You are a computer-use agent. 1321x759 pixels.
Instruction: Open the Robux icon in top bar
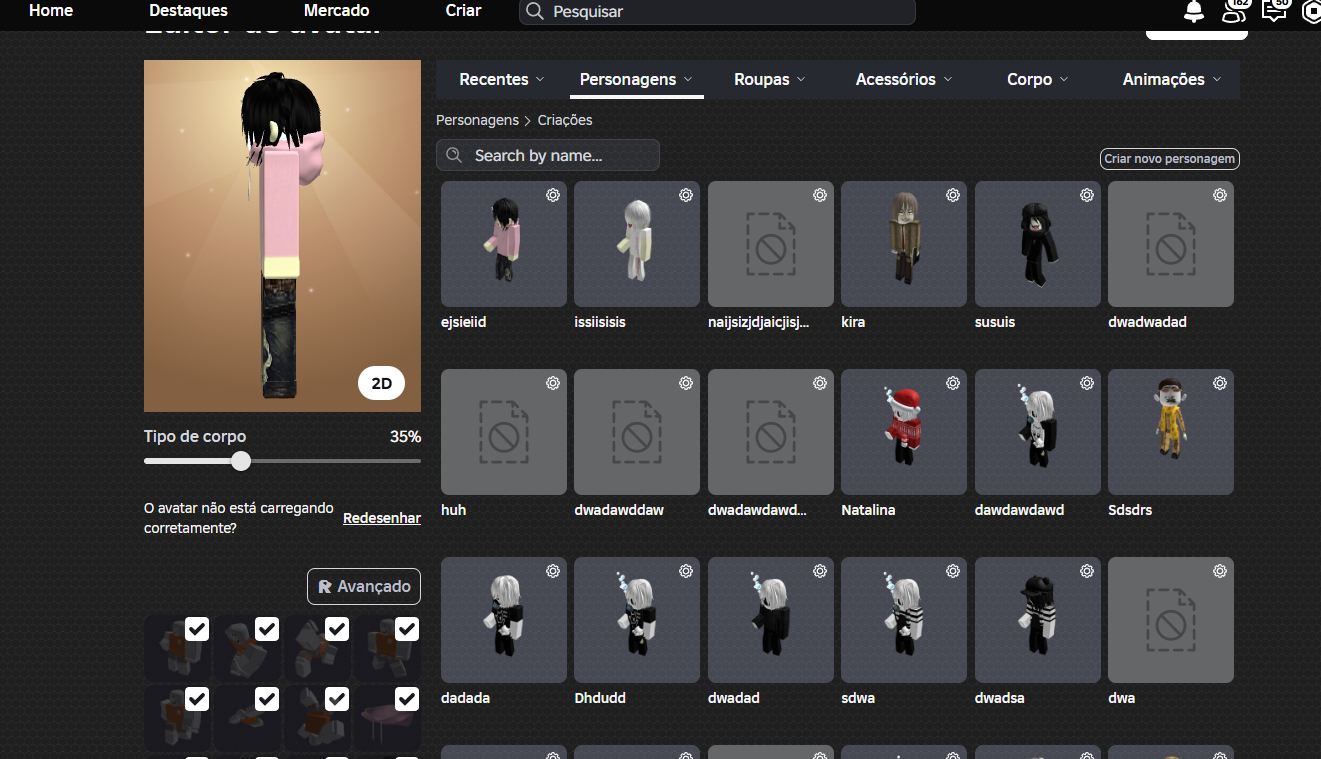pos(1311,11)
